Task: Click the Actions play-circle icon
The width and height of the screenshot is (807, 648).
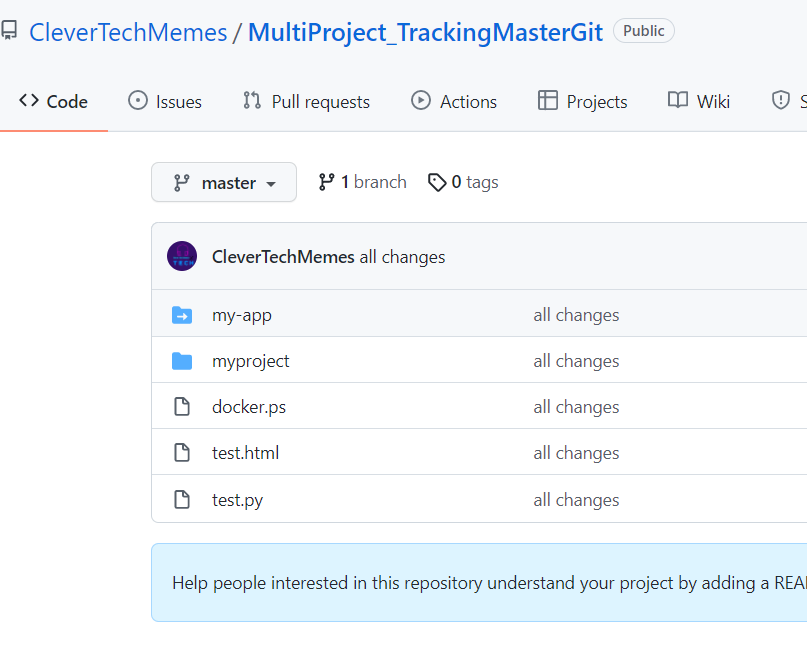Action: tap(420, 100)
